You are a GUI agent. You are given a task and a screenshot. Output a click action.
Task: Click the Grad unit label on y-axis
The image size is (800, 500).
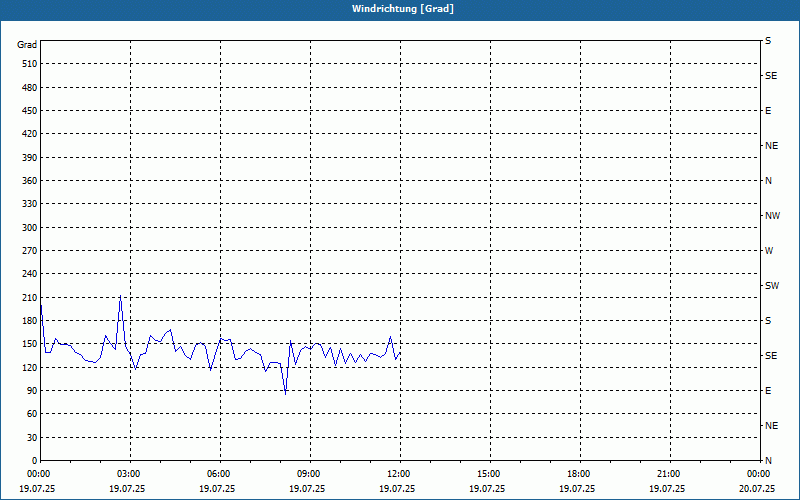point(27,45)
